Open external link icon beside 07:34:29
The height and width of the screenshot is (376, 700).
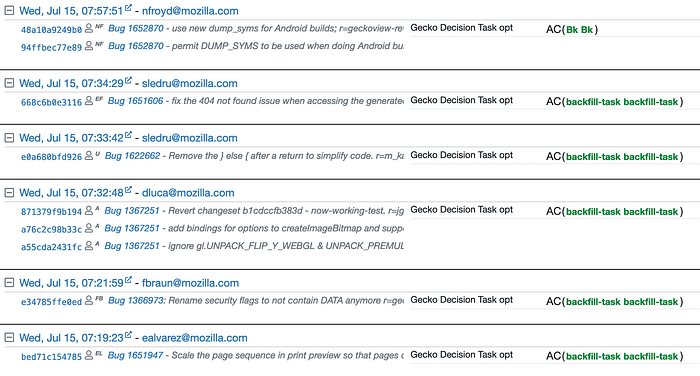point(128,80)
